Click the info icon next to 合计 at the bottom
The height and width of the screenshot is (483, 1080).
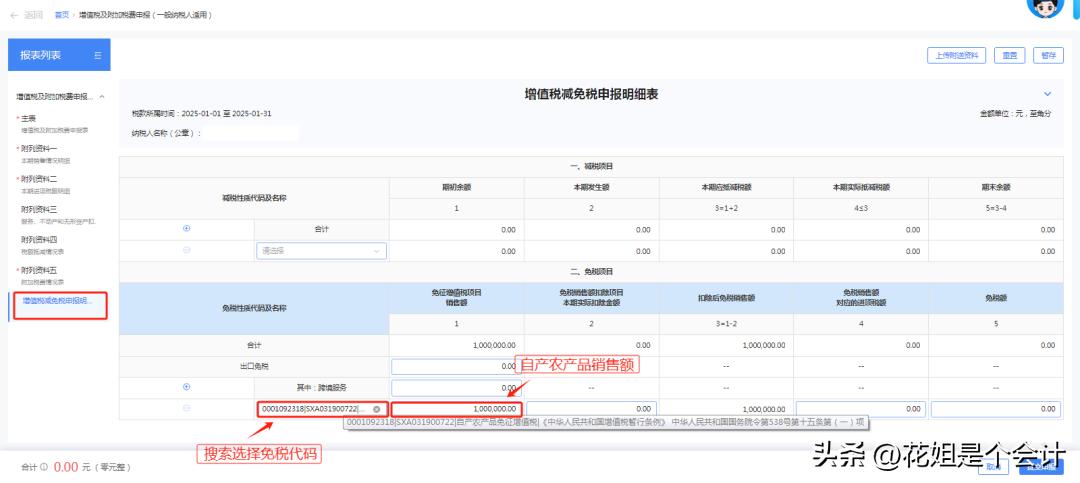pyautogui.click(x=45, y=466)
